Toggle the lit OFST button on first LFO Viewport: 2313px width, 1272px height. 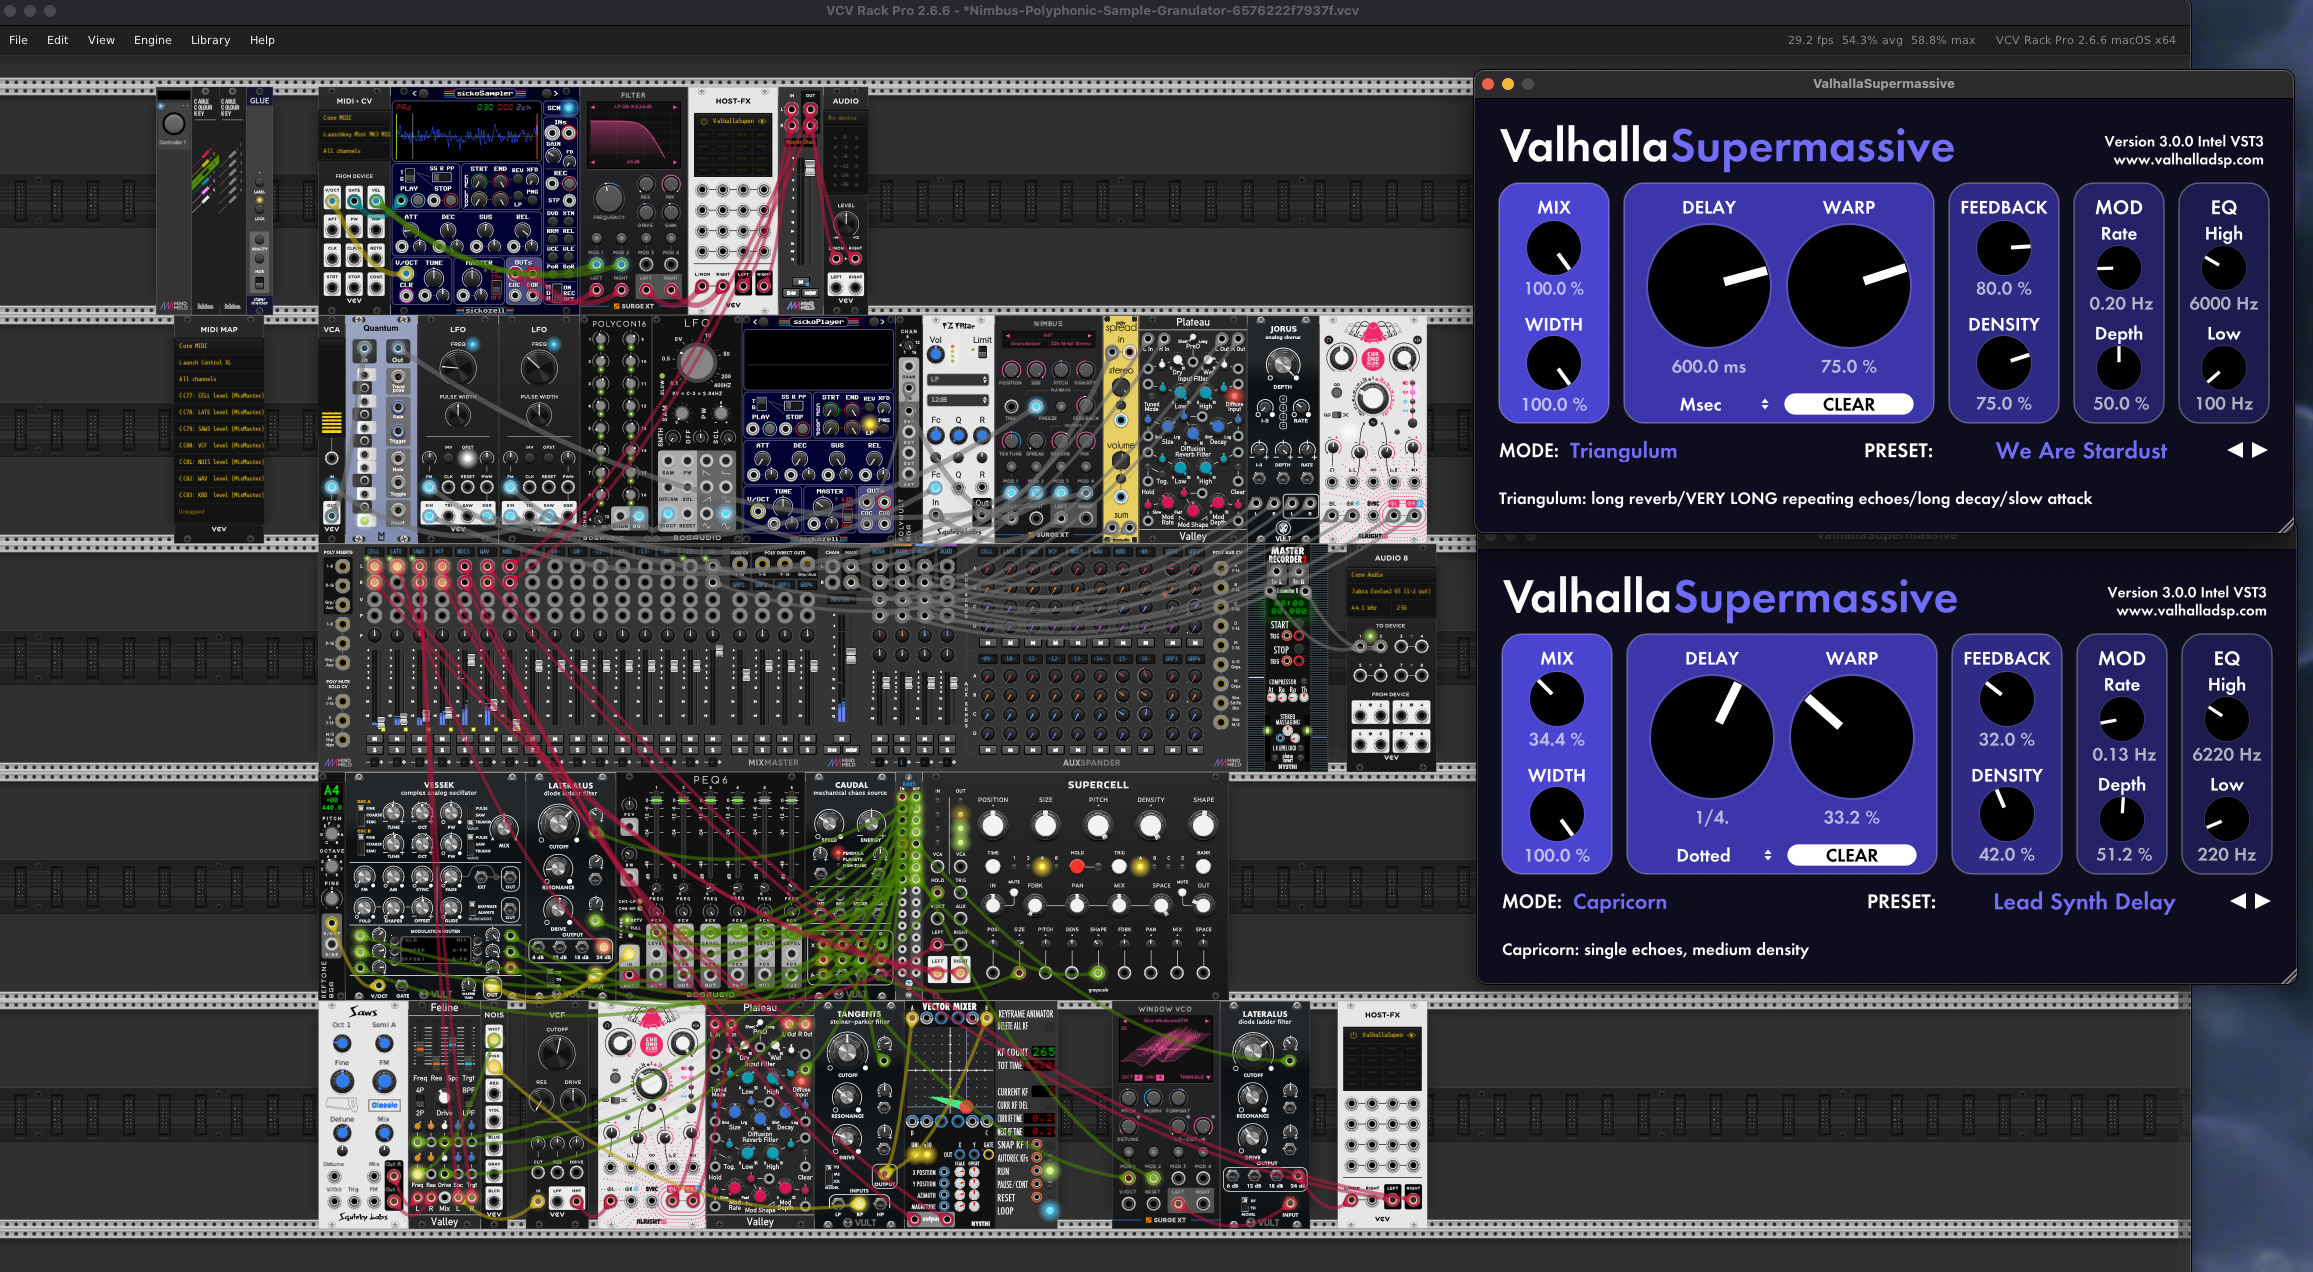[x=468, y=458]
